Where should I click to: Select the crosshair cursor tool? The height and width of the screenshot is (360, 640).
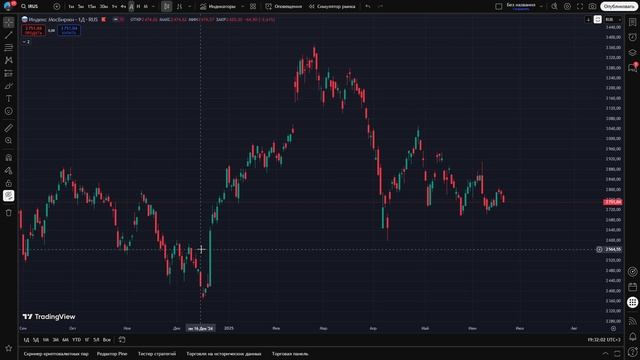[x=9, y=22]
